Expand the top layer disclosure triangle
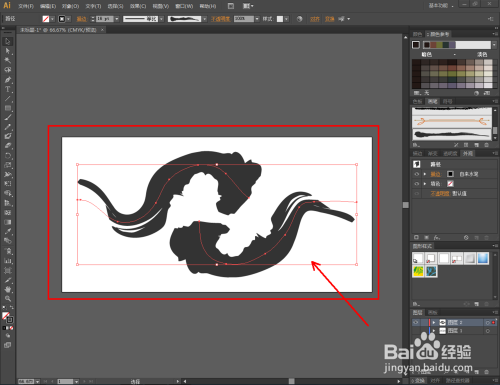The image size is (500, 385). coord(434,322)
